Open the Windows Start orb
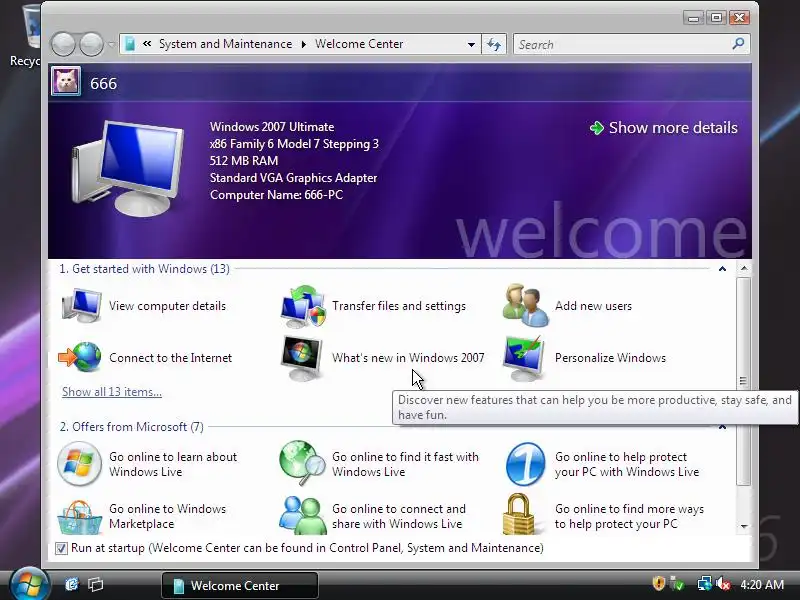This screenshot has height=600, width=800. click(29, 584)
